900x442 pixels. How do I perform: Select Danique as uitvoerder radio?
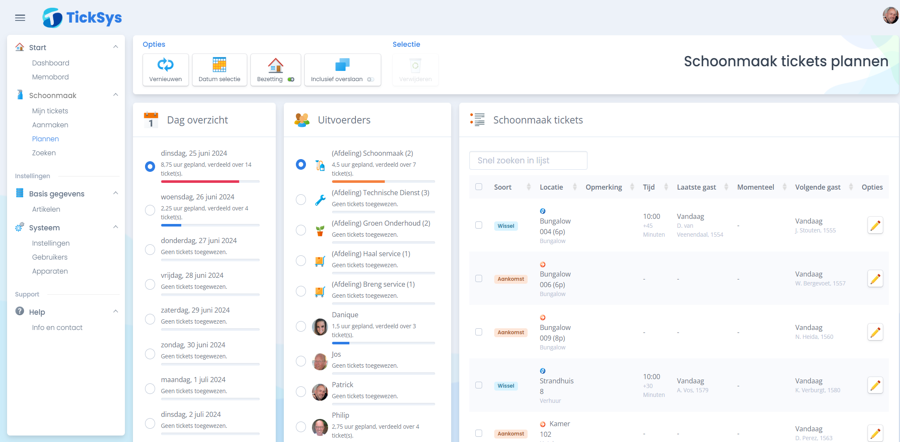pyautogui.click(x=301, y=327)
